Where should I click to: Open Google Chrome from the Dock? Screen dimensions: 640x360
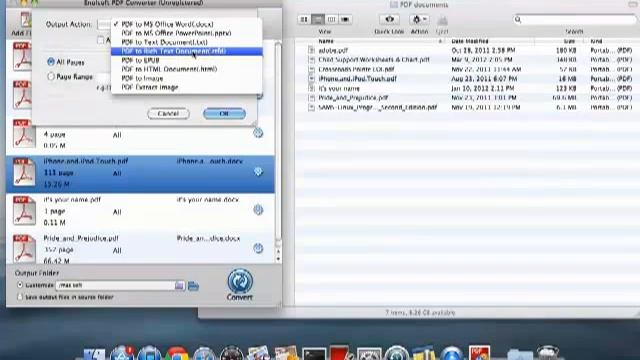click(x=177, y=354)
